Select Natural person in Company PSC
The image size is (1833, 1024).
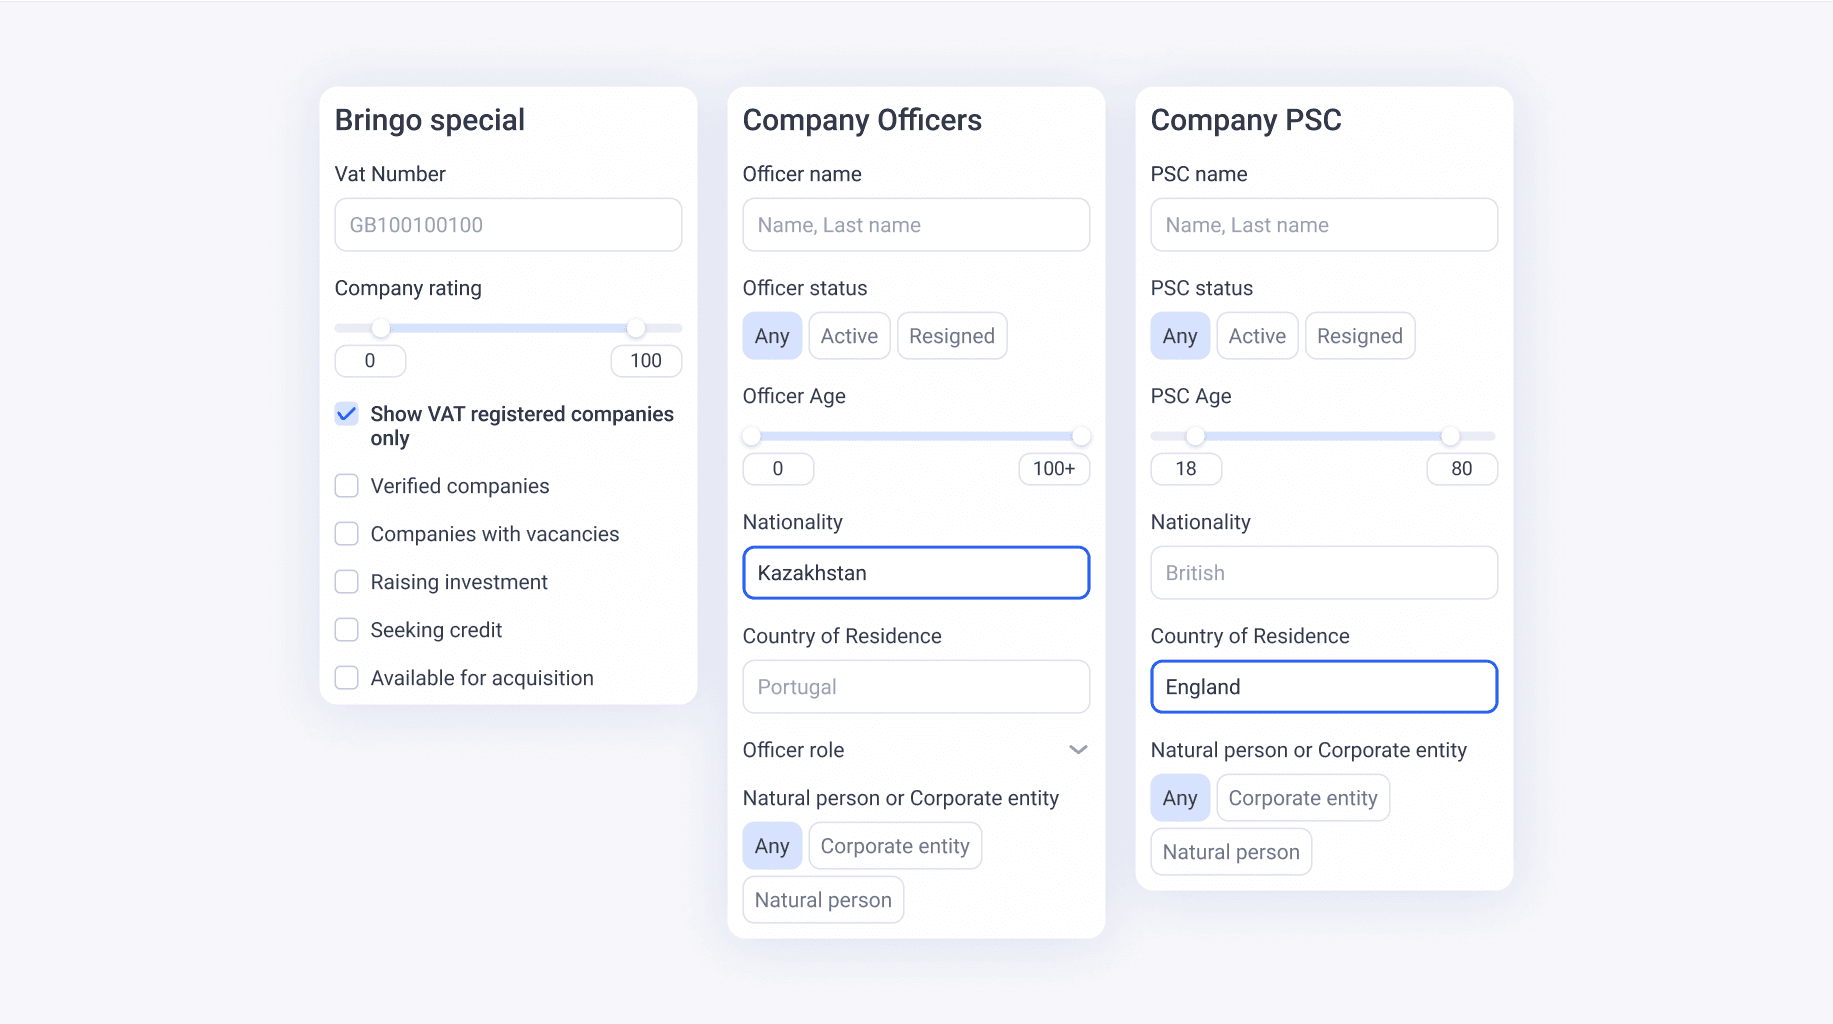(1231, 852)
